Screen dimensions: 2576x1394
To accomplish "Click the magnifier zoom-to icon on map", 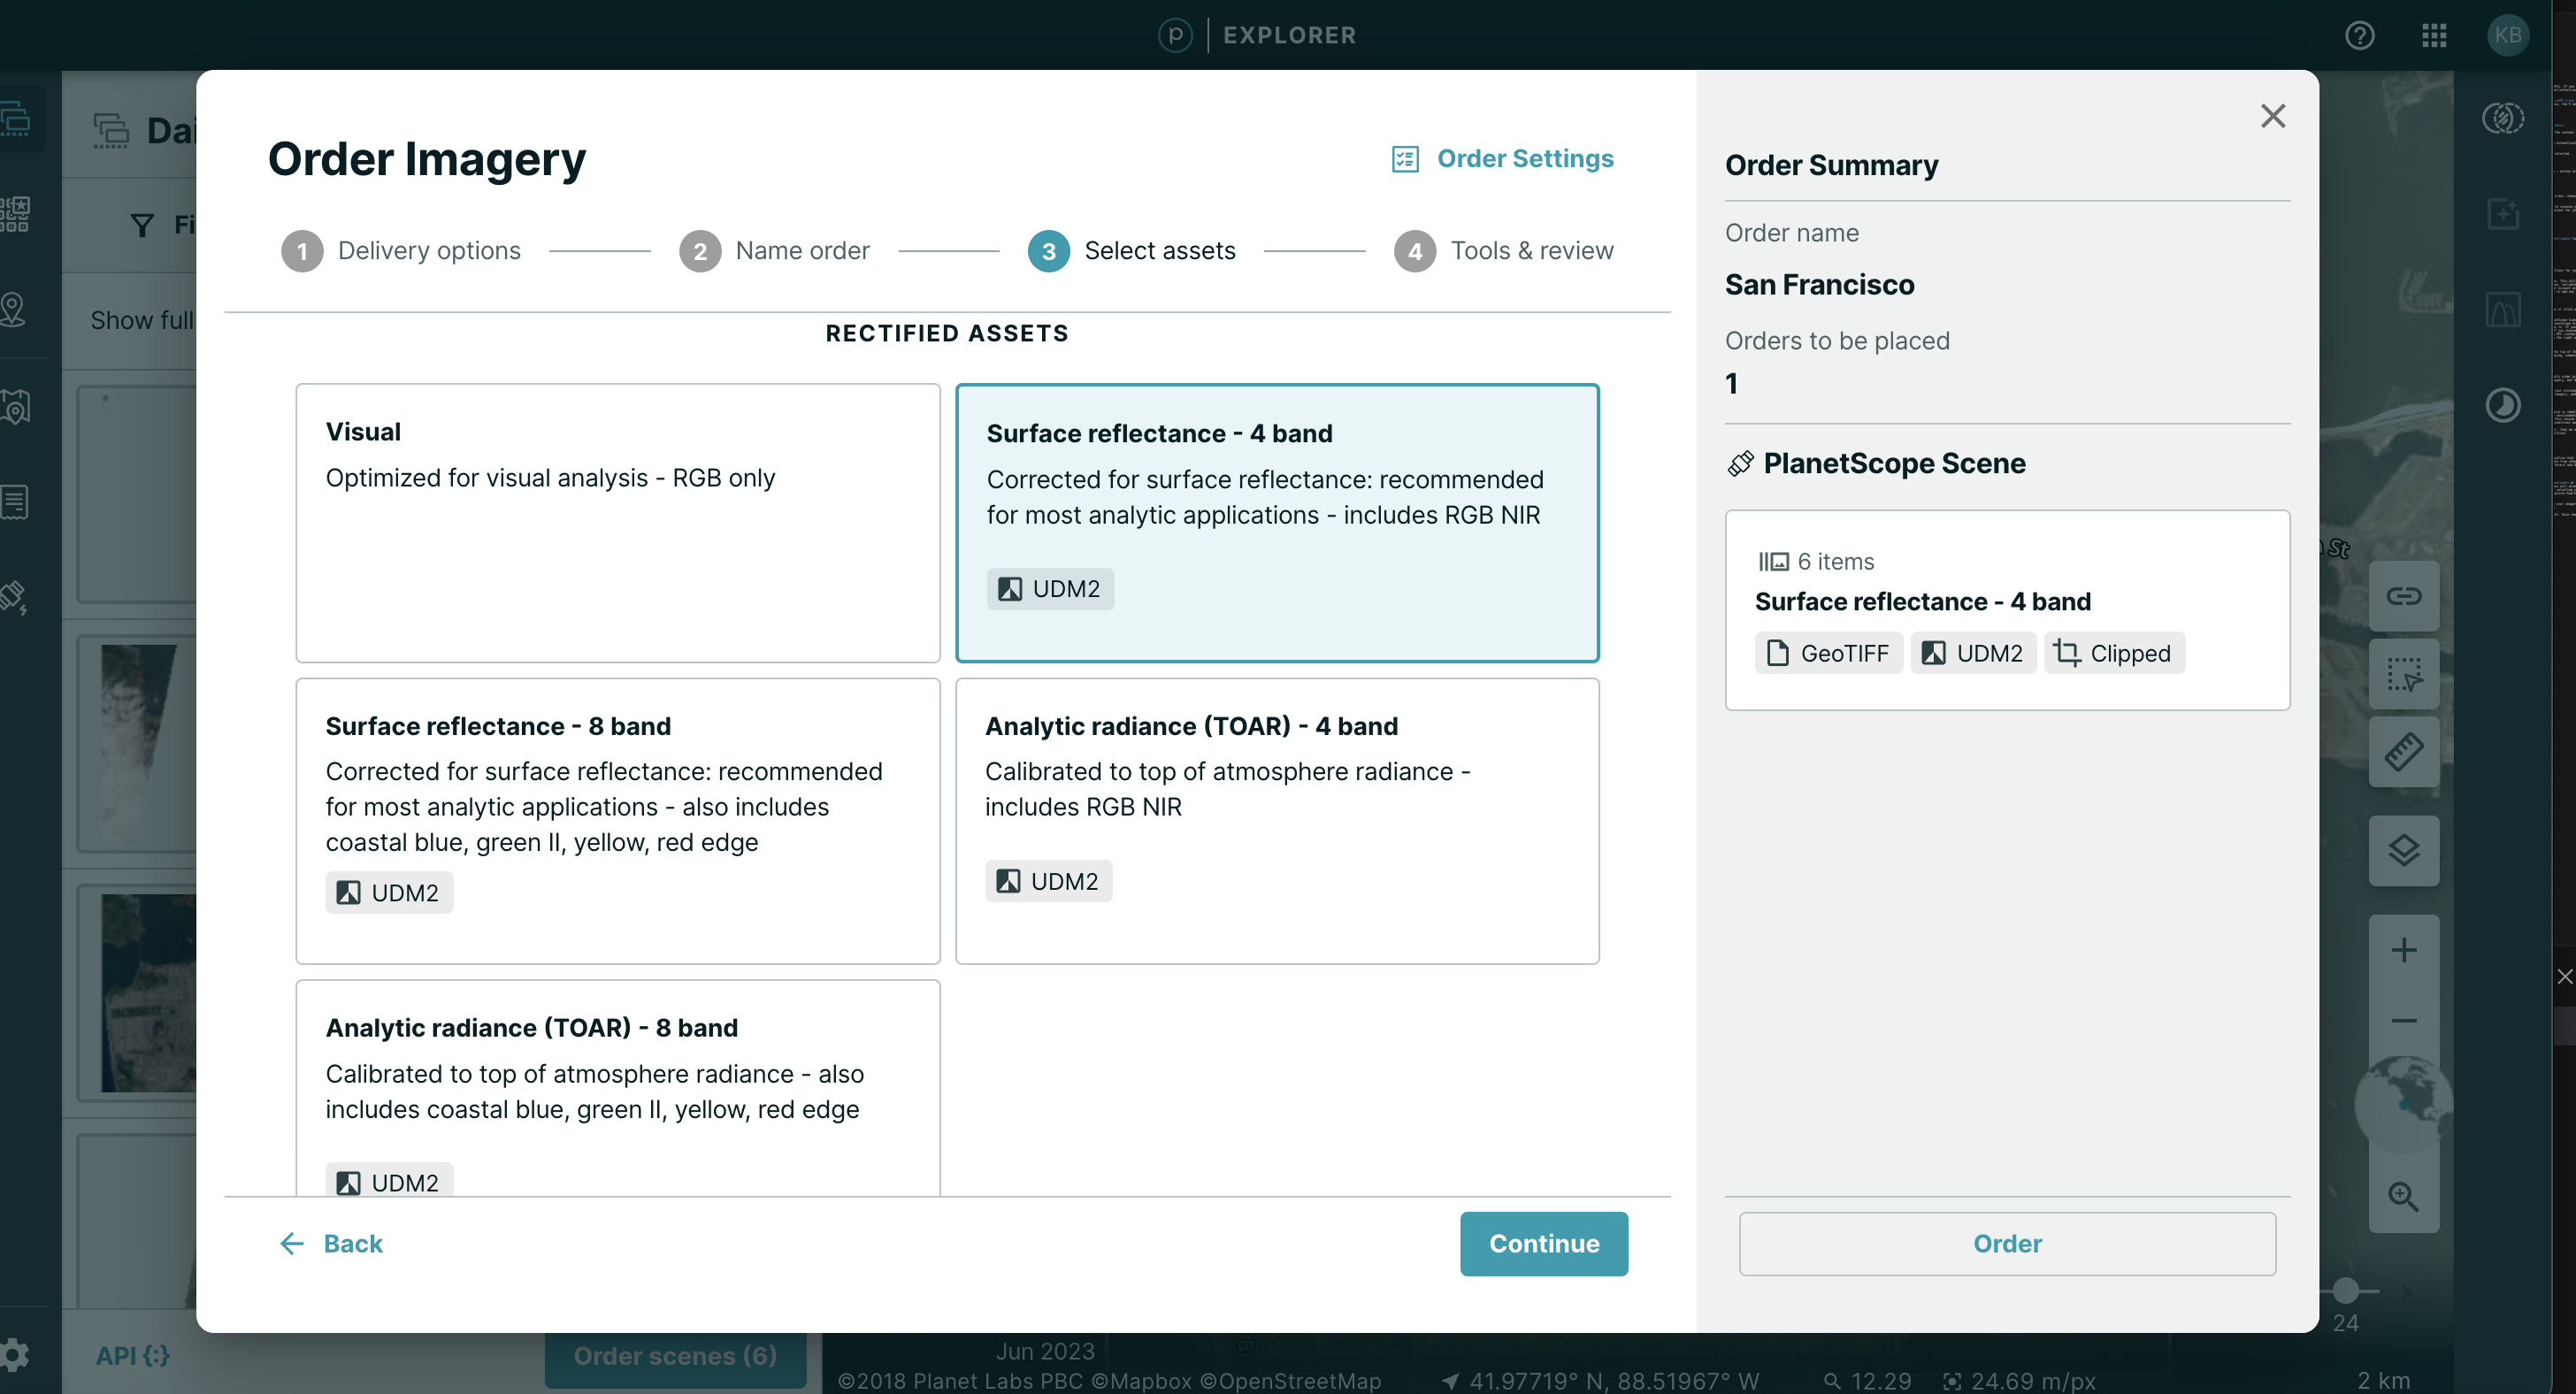I will click(x=2403, y=1196).
